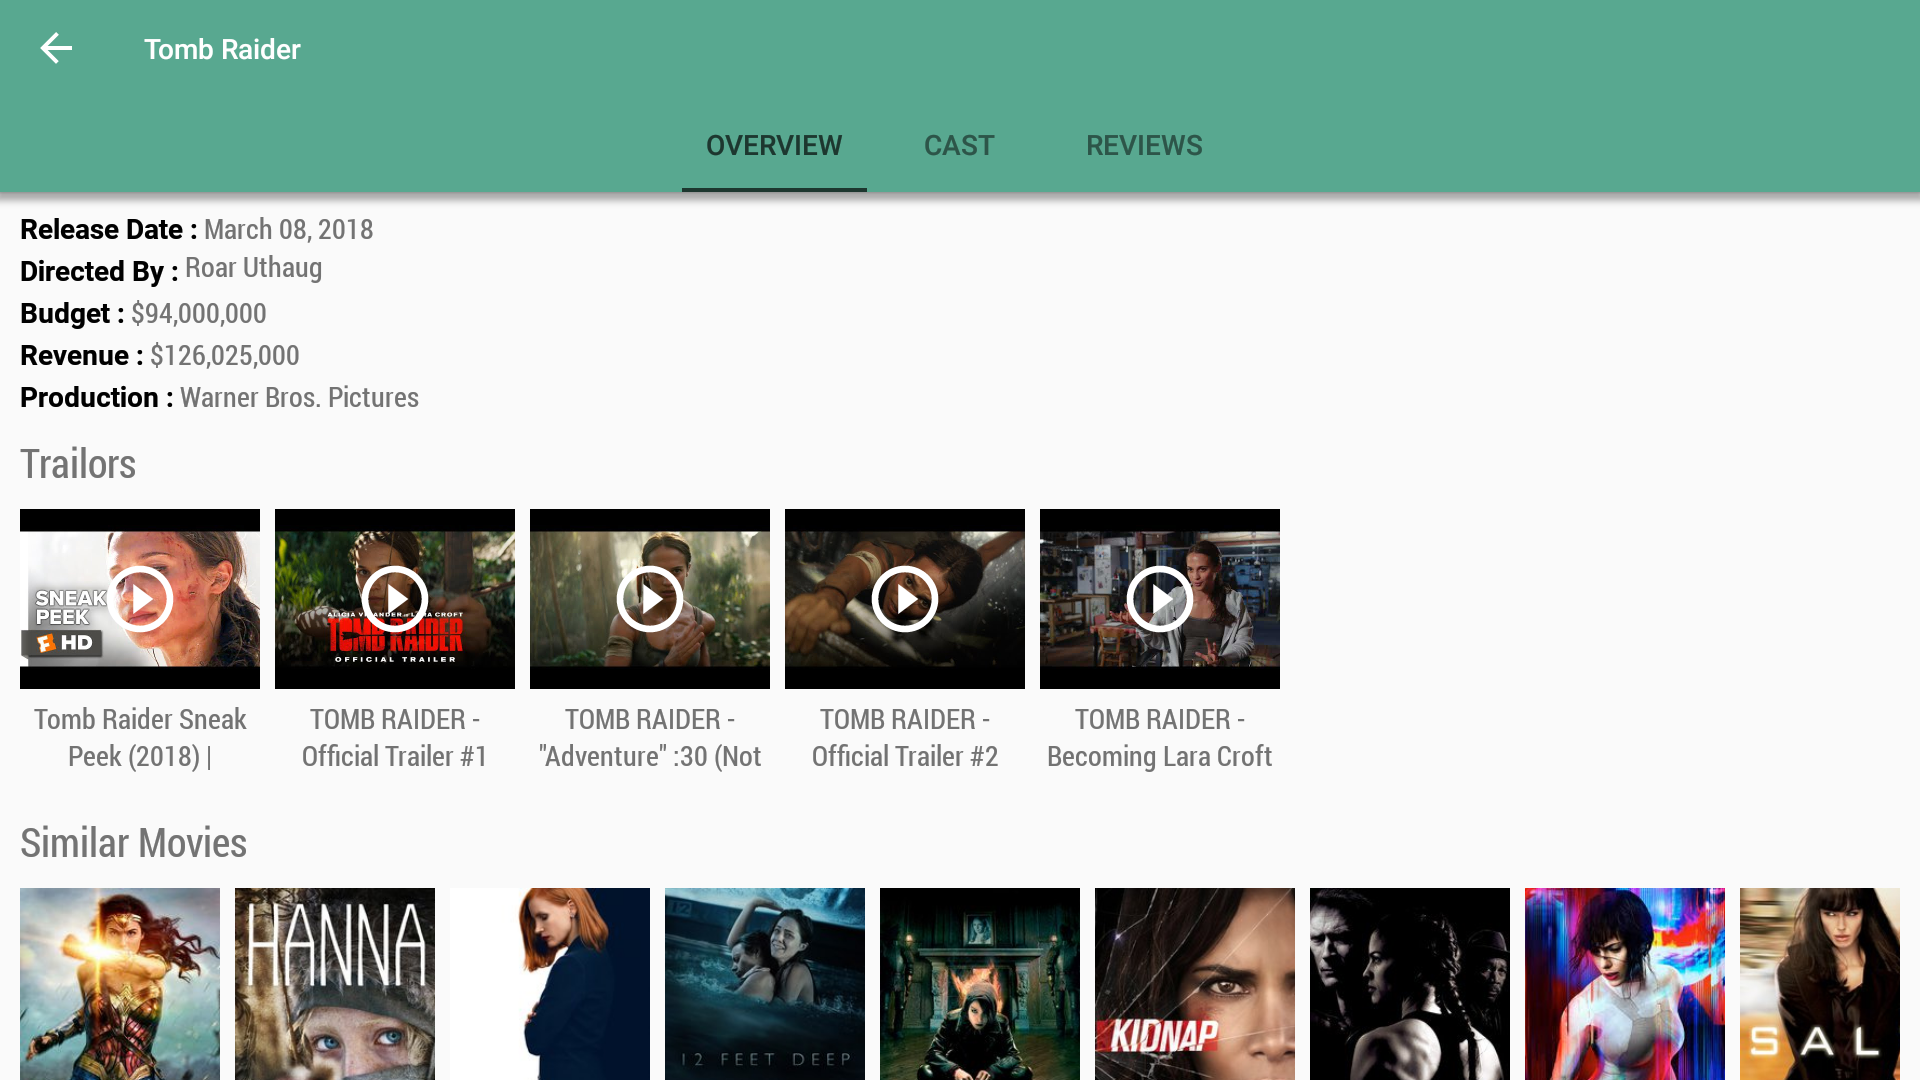Tap the back arrow to leave Tomb Raider

pos(56,48)
